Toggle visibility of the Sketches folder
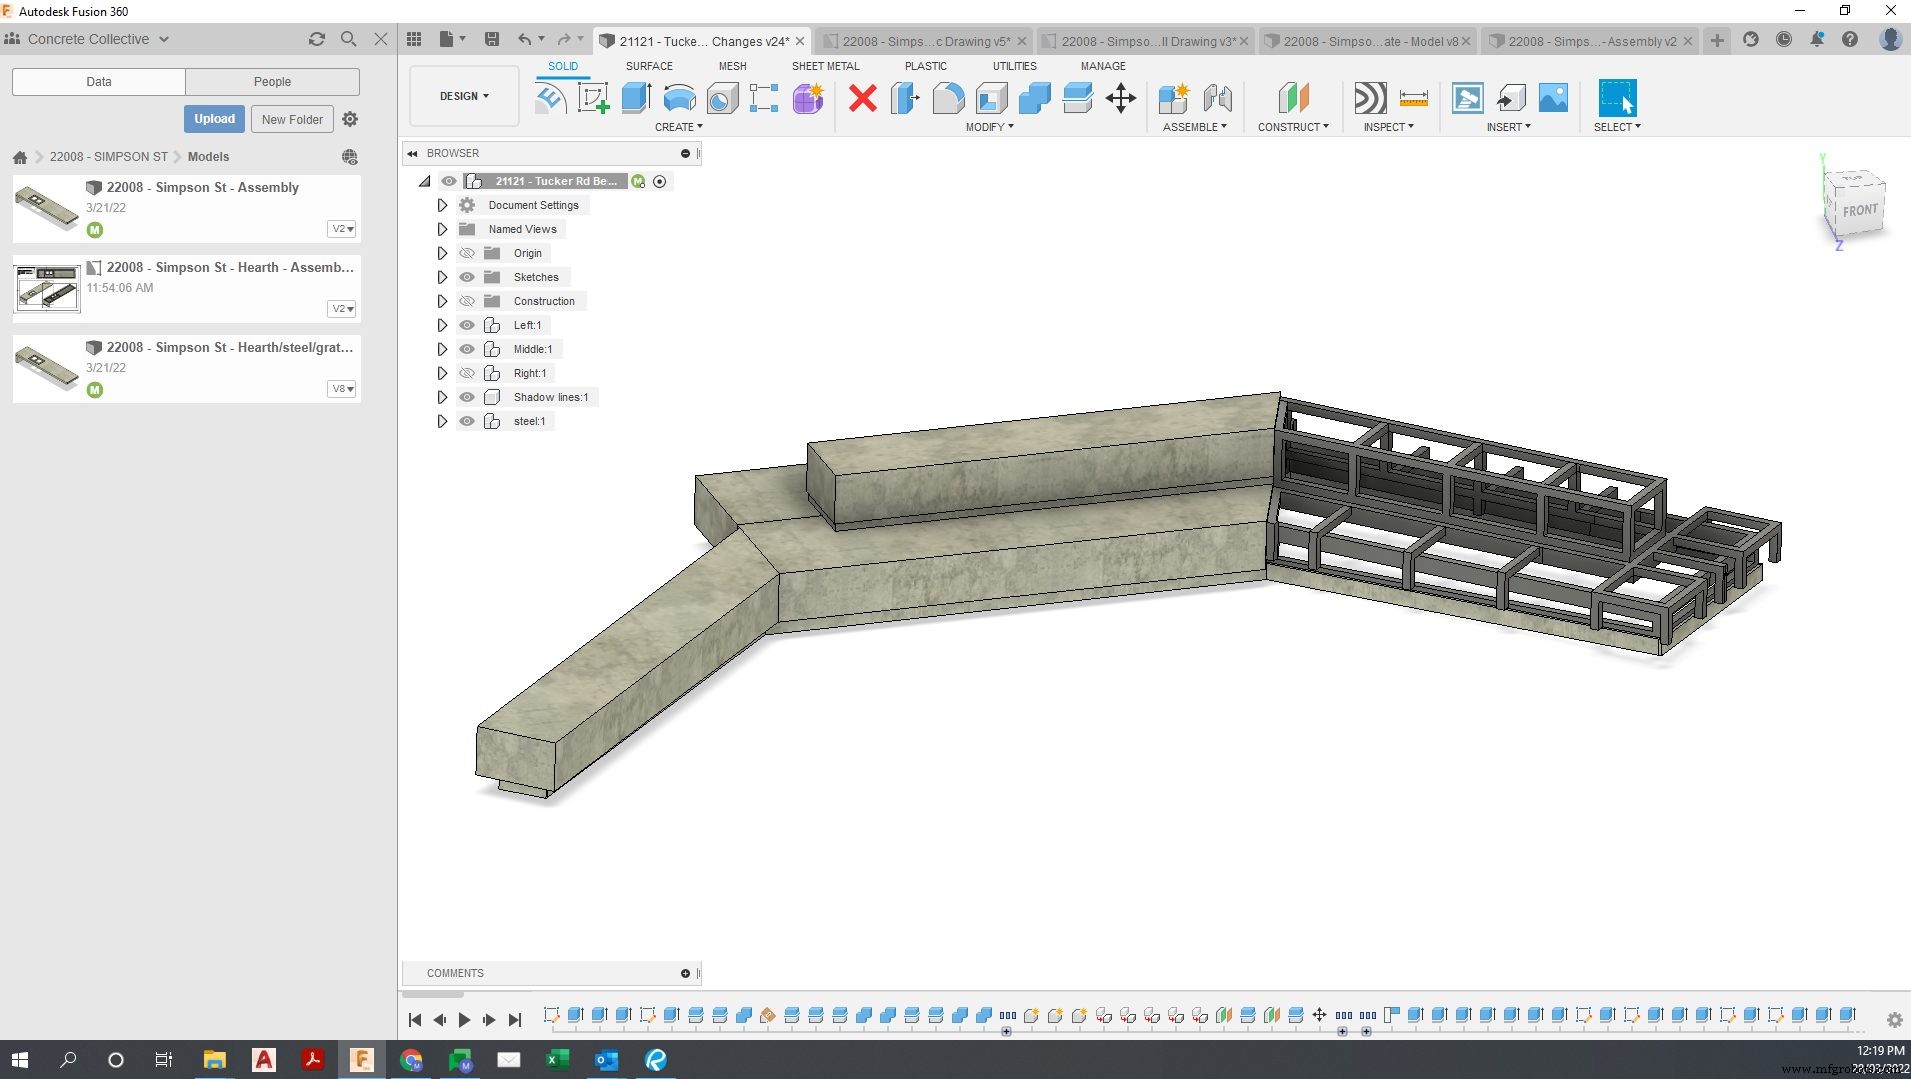1911x1079 pixels. 468,277
